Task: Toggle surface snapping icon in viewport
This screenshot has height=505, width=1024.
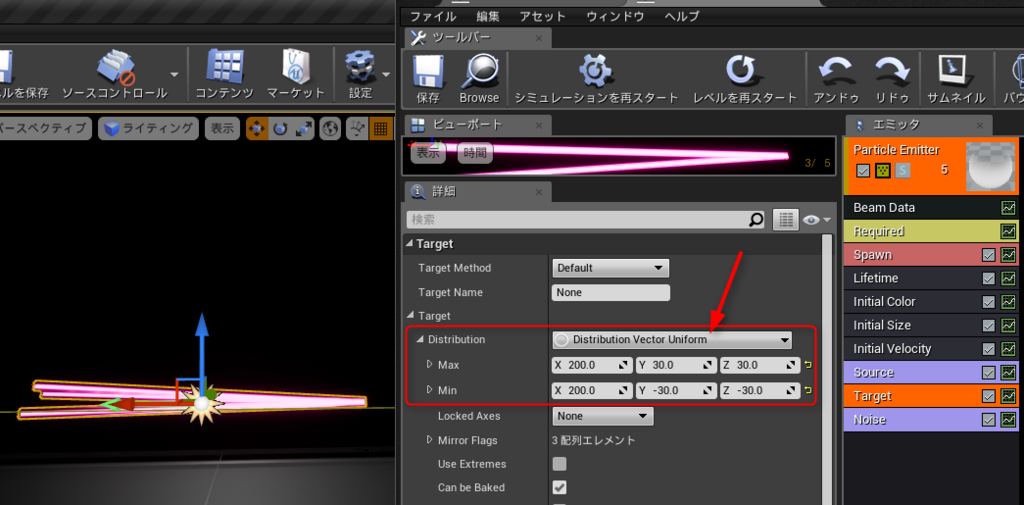Action: [357, 129]
